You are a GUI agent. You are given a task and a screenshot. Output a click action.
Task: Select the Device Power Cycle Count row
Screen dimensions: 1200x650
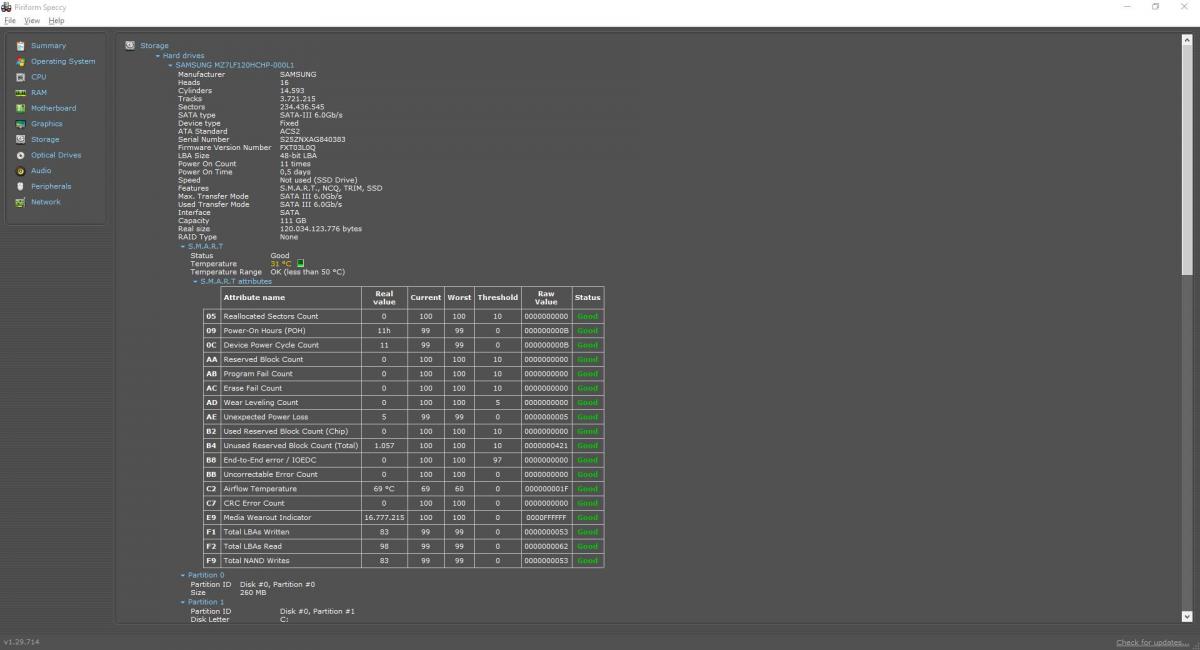(x=404, y=345)
